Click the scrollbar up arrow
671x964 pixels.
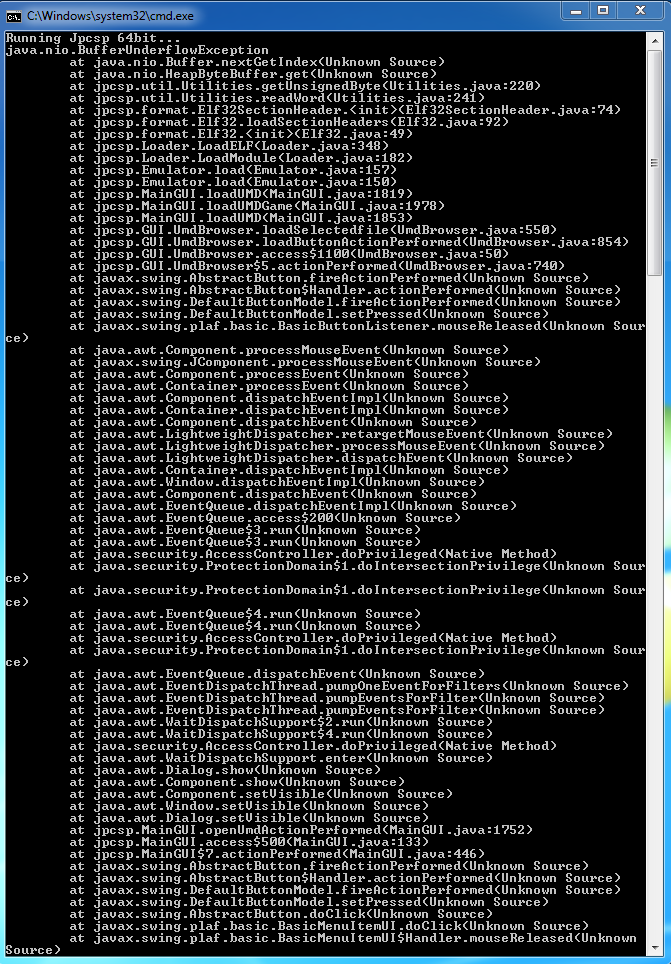pos(655,39)
